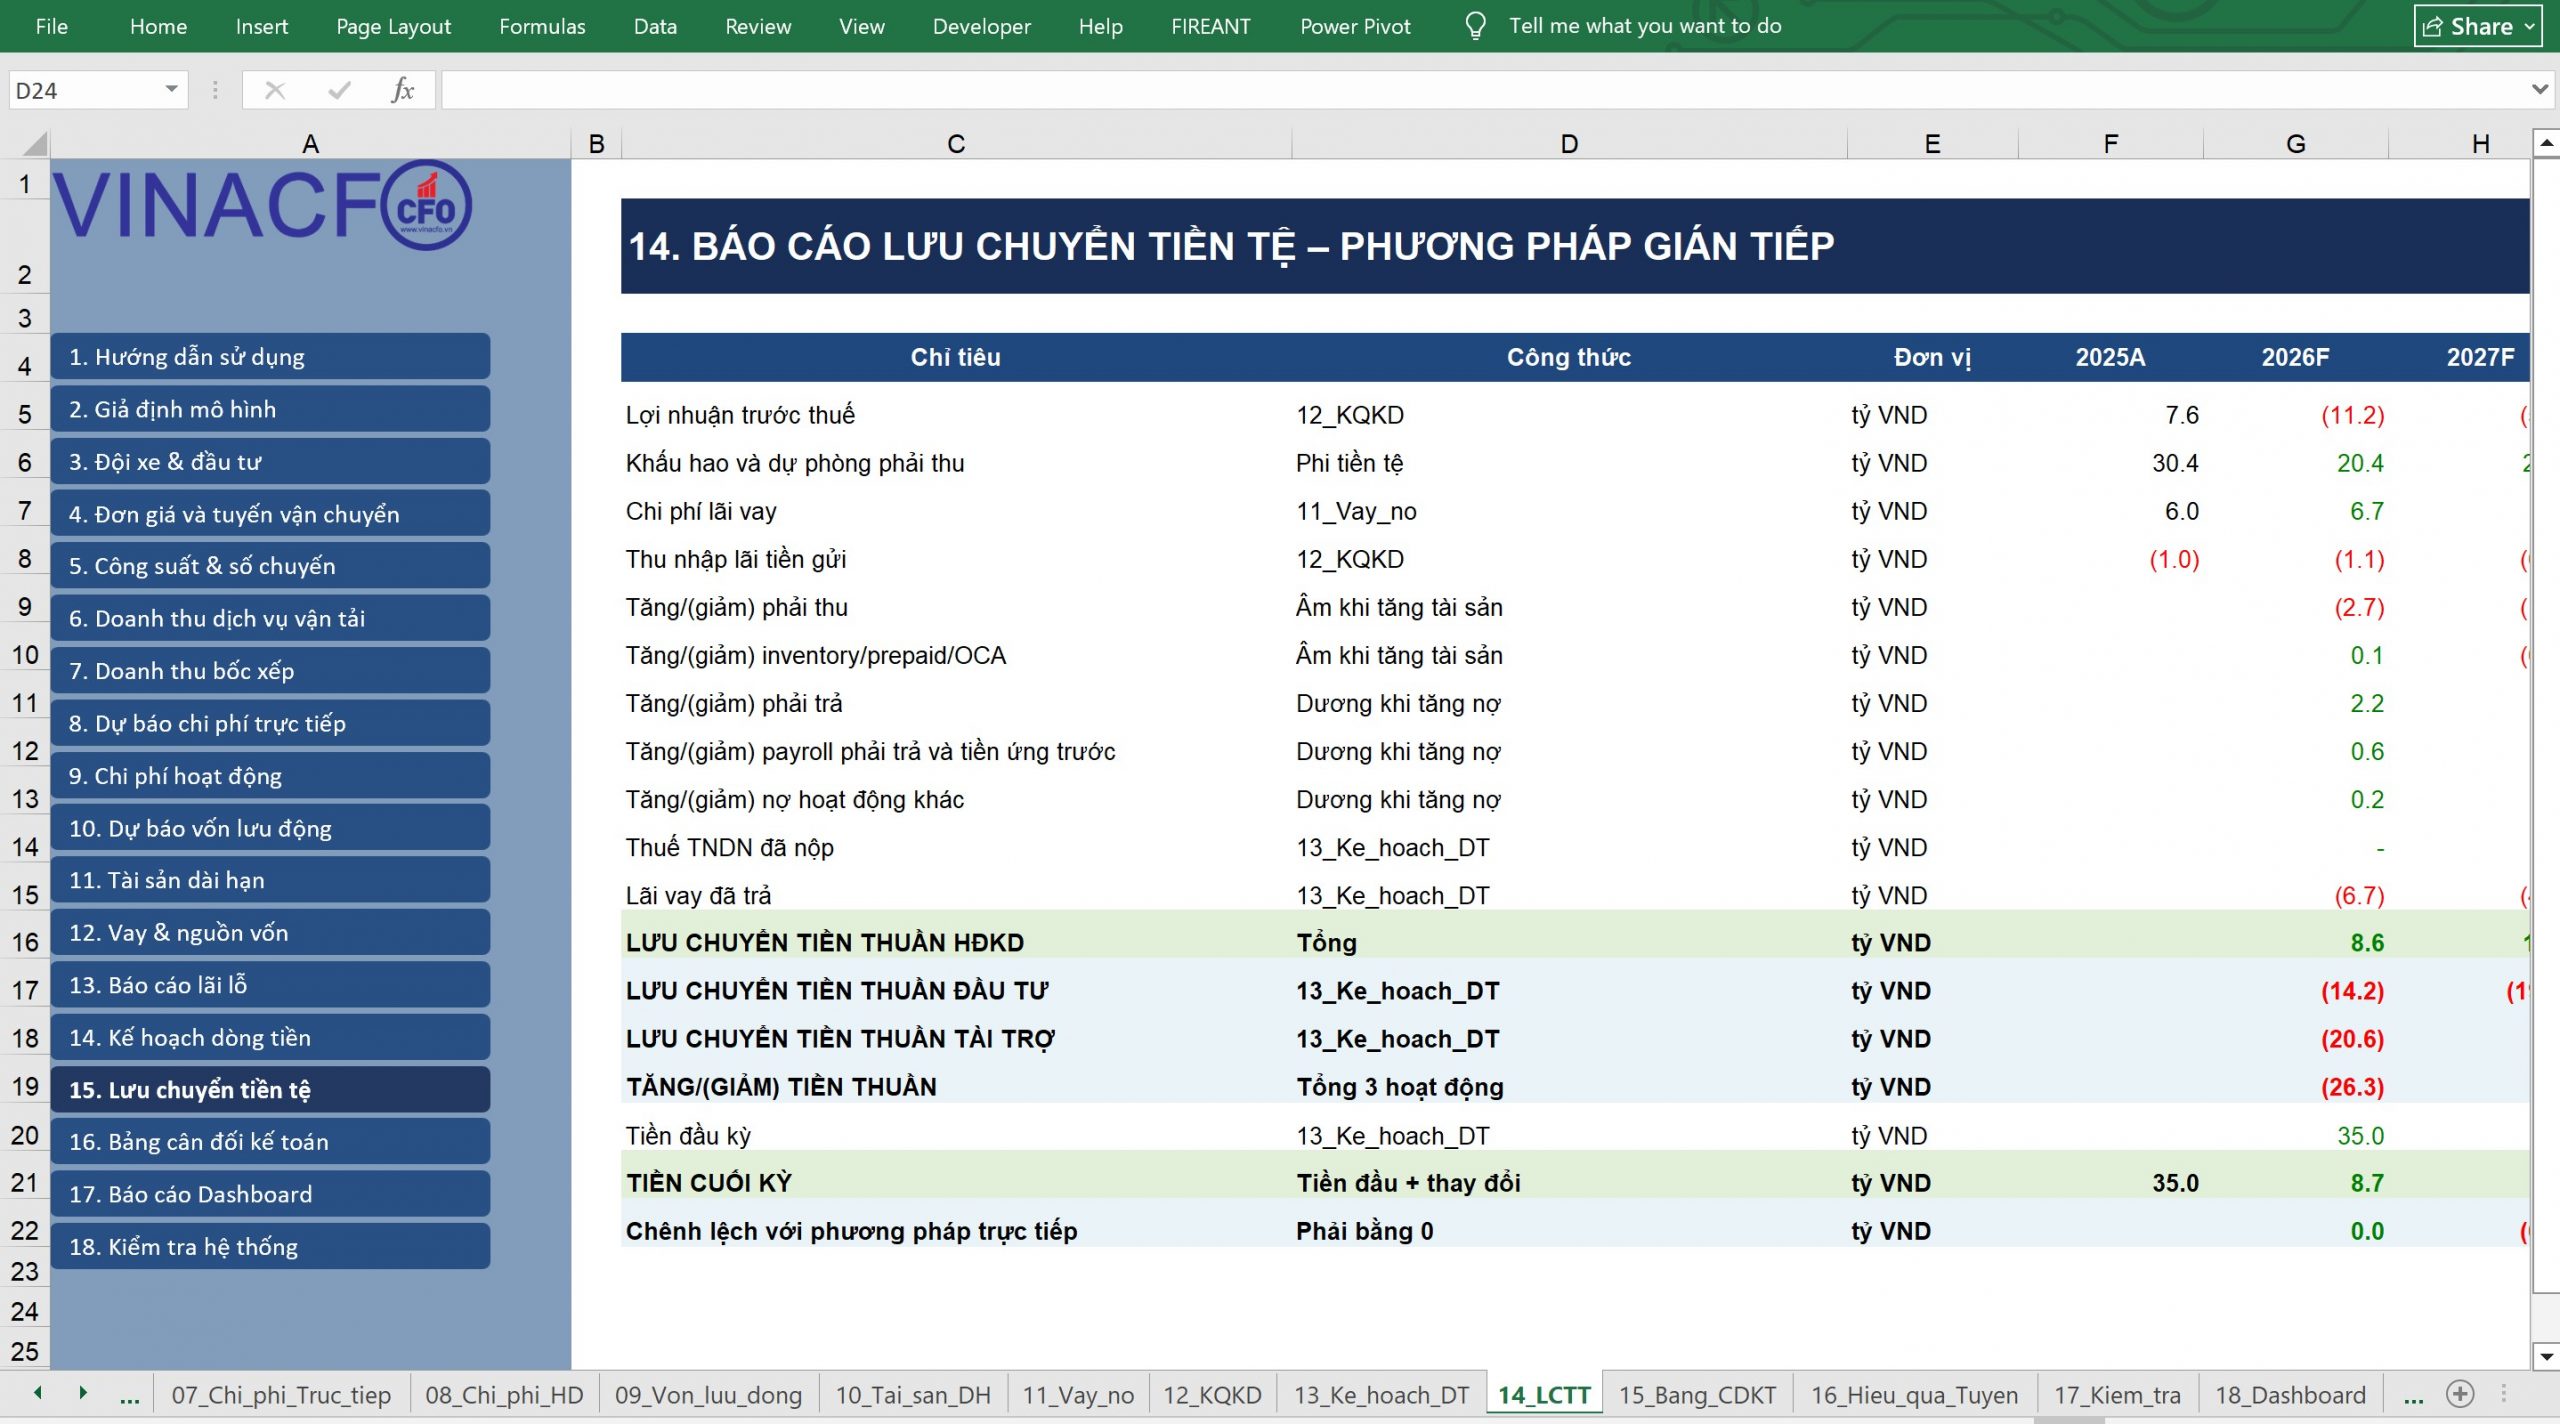Click the sheet tab scroll right arrow
Screen dimensions: 2560x1424
pos(83,1393)
